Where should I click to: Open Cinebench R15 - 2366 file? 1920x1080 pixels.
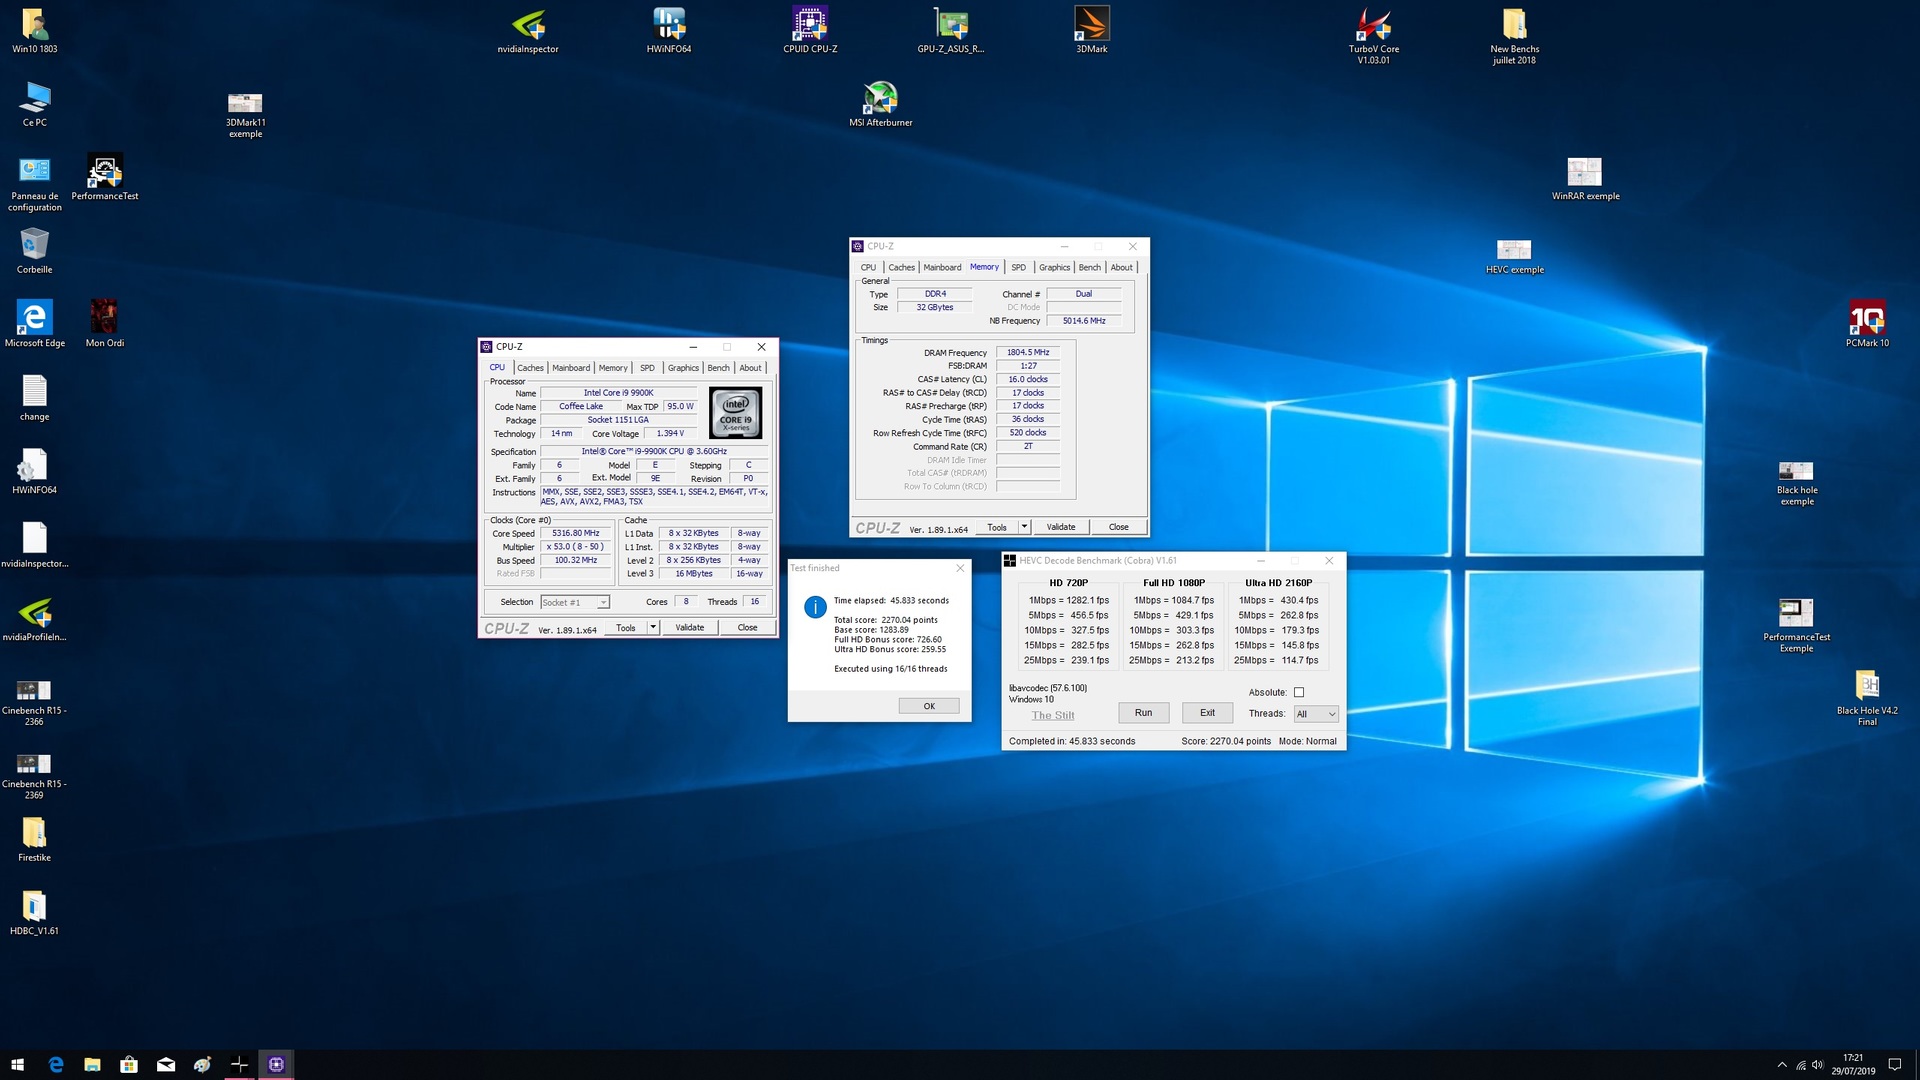pos(34,703)
